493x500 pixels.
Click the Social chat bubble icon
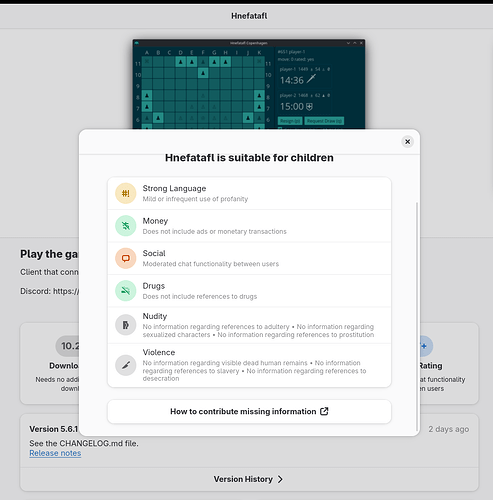(126, 258)
